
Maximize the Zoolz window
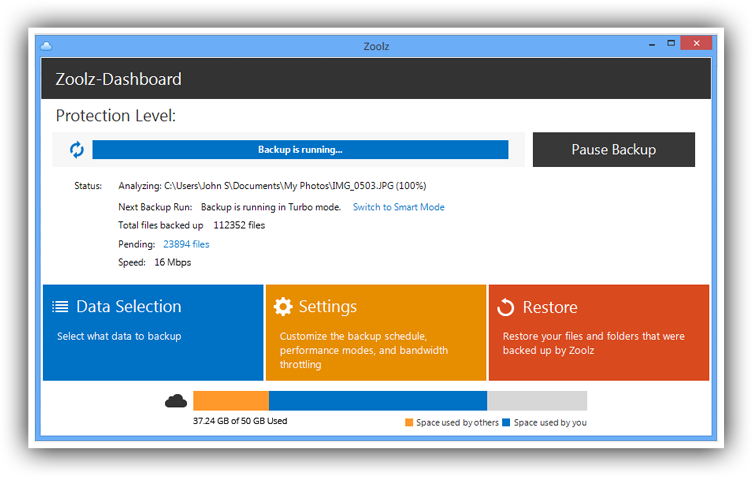pos(671,43)
